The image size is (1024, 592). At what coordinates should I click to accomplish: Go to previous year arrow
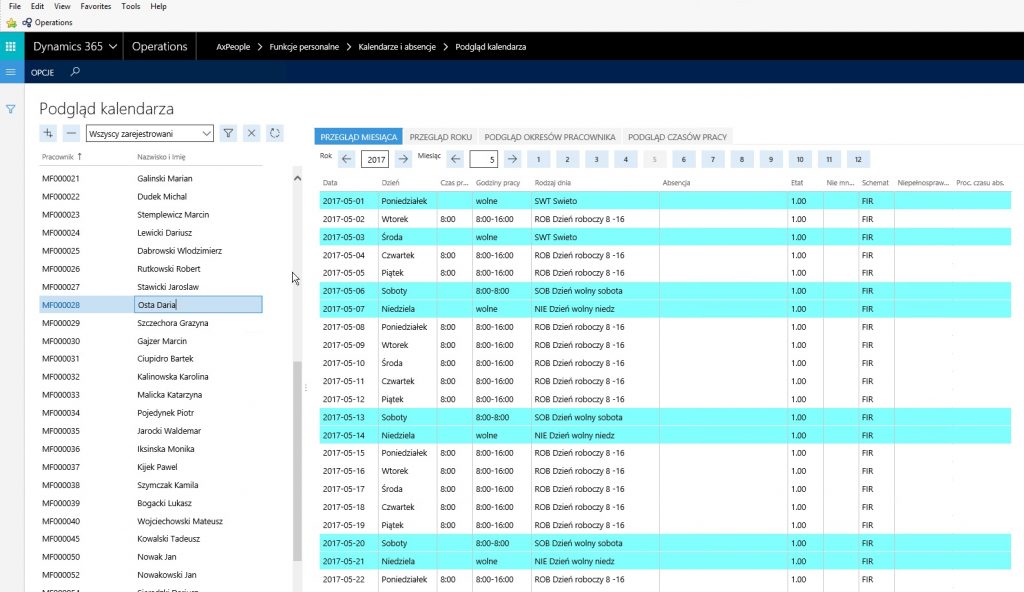[347, 159]
